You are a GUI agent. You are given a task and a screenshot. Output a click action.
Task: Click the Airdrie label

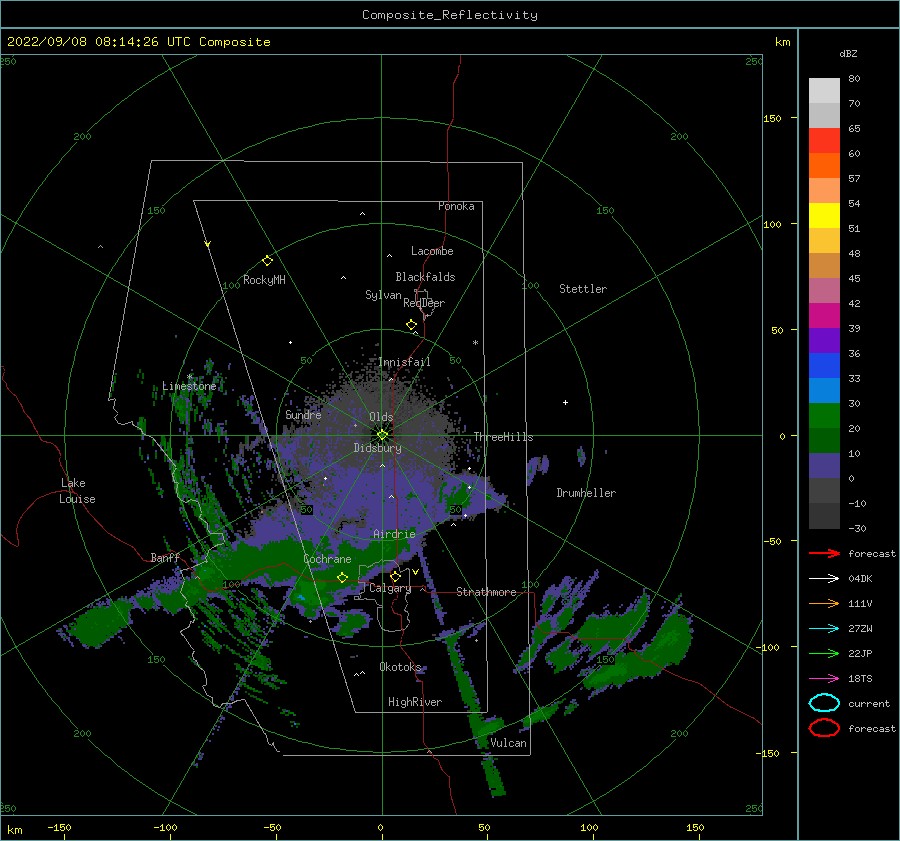click(394, 534)
